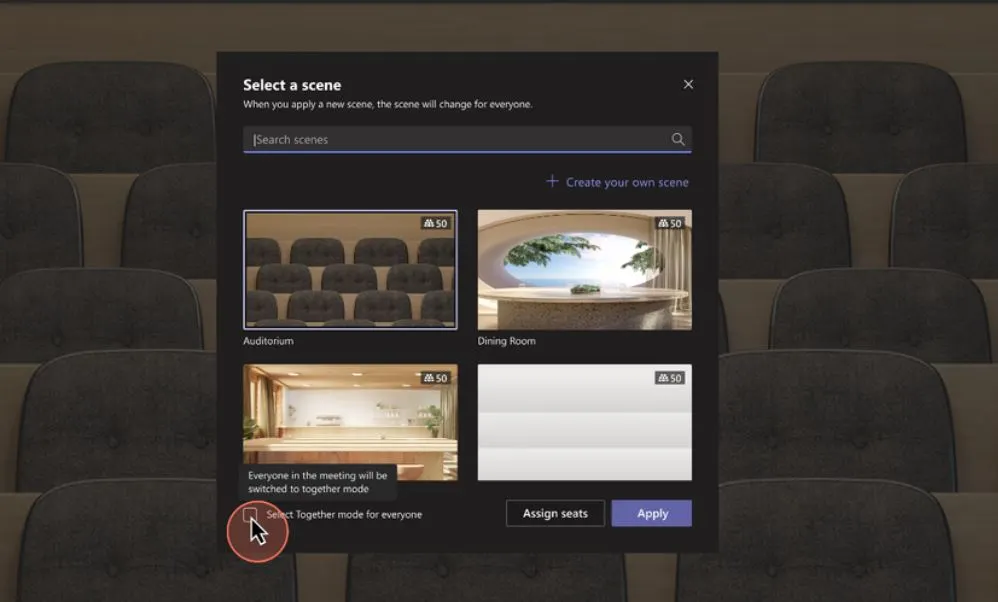This screenshot has width=998, height=602.
Task: Apply the selected scene
Action: tap(652, 514)
